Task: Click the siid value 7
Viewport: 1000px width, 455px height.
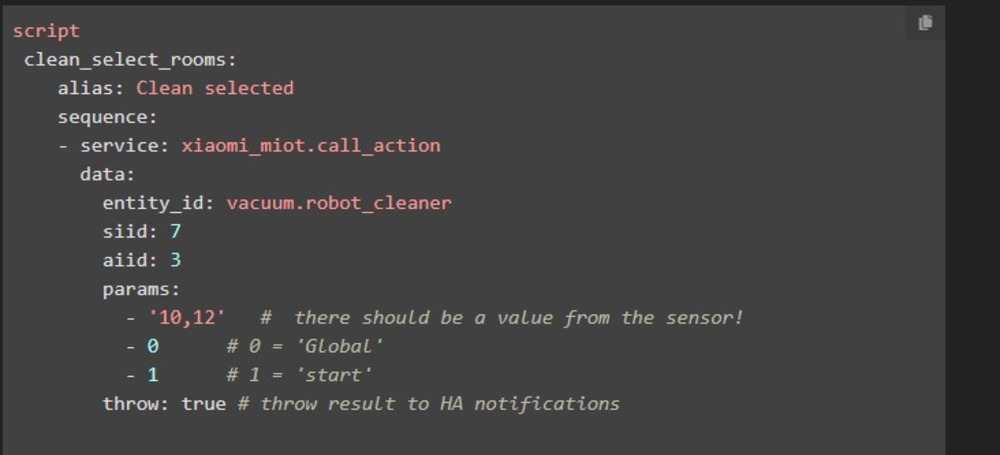Action: [x=175, y=231]
